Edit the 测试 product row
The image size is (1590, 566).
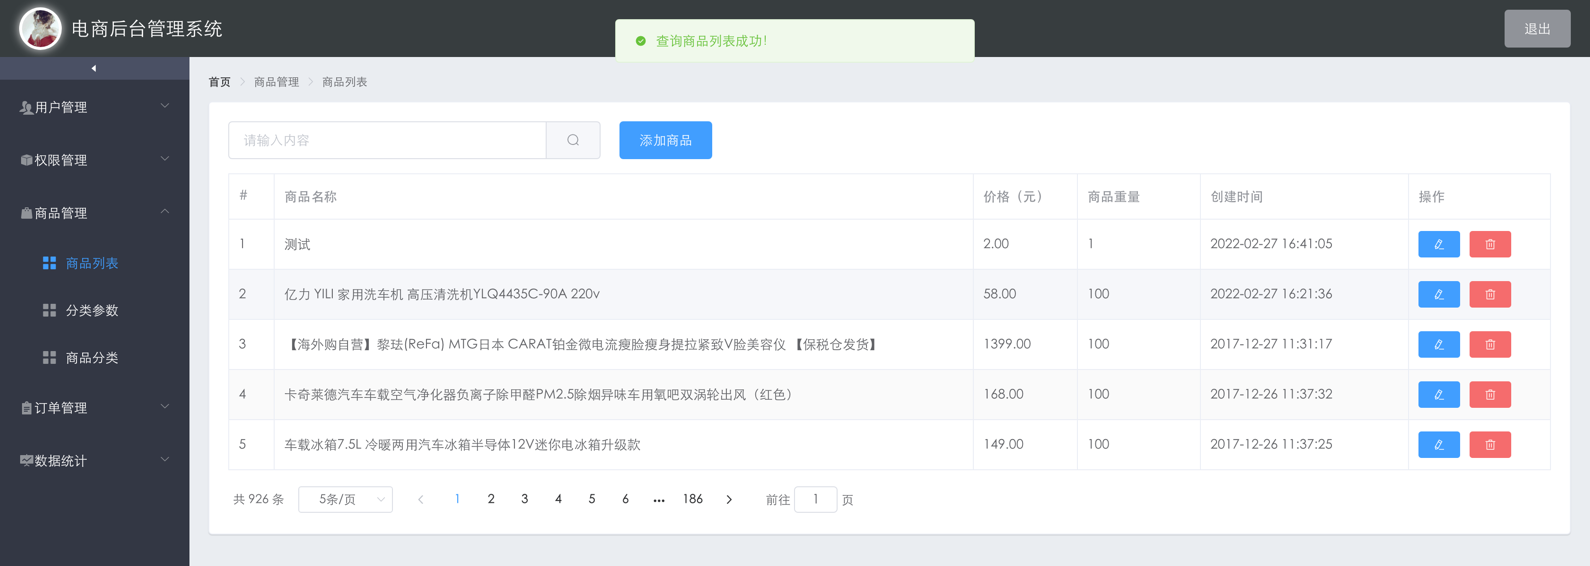[1438, 244]
